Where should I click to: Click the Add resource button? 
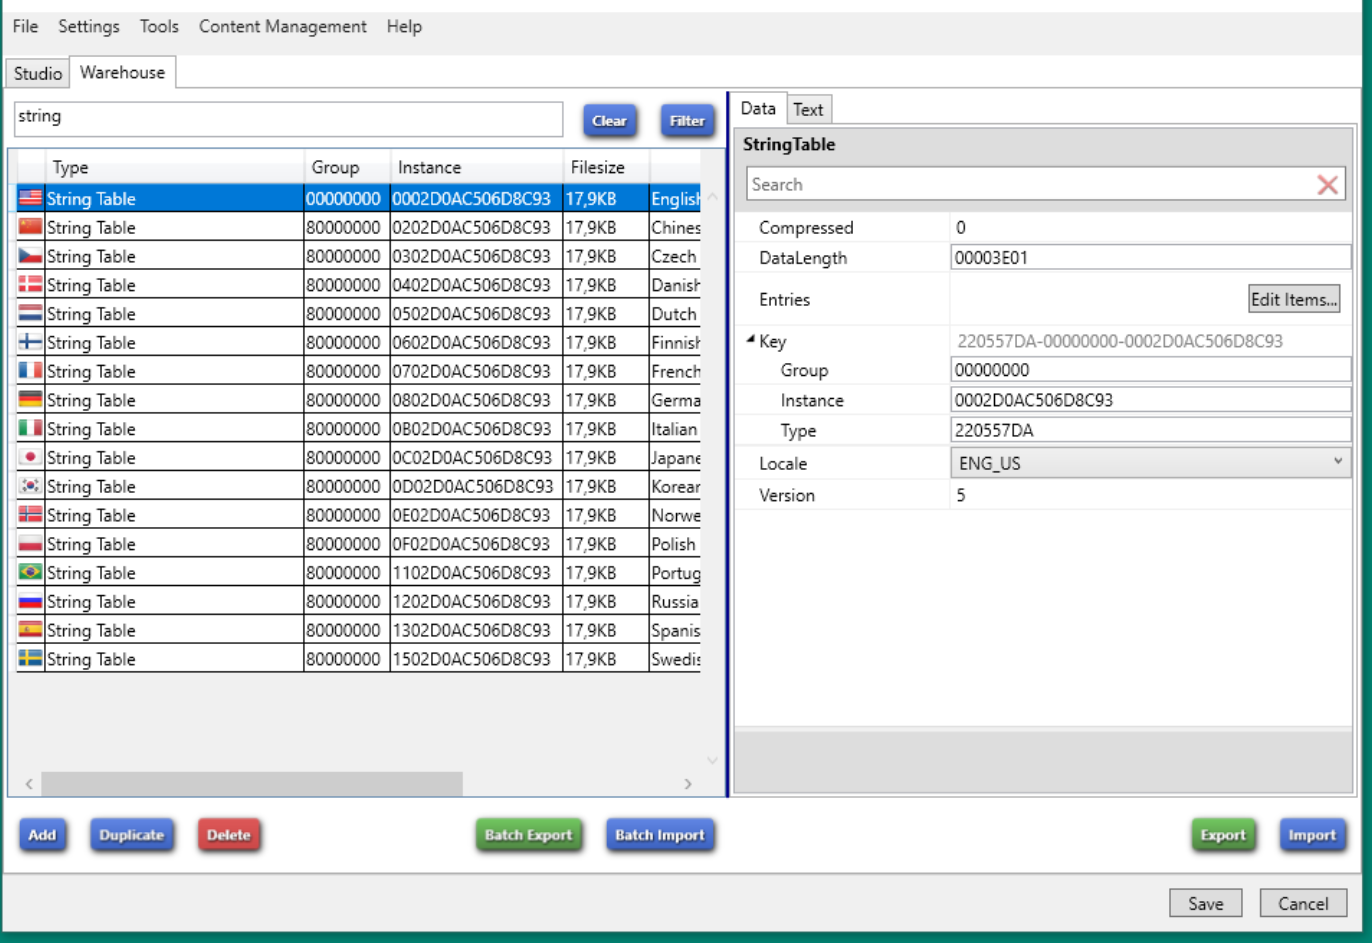[x=42, y=835]
